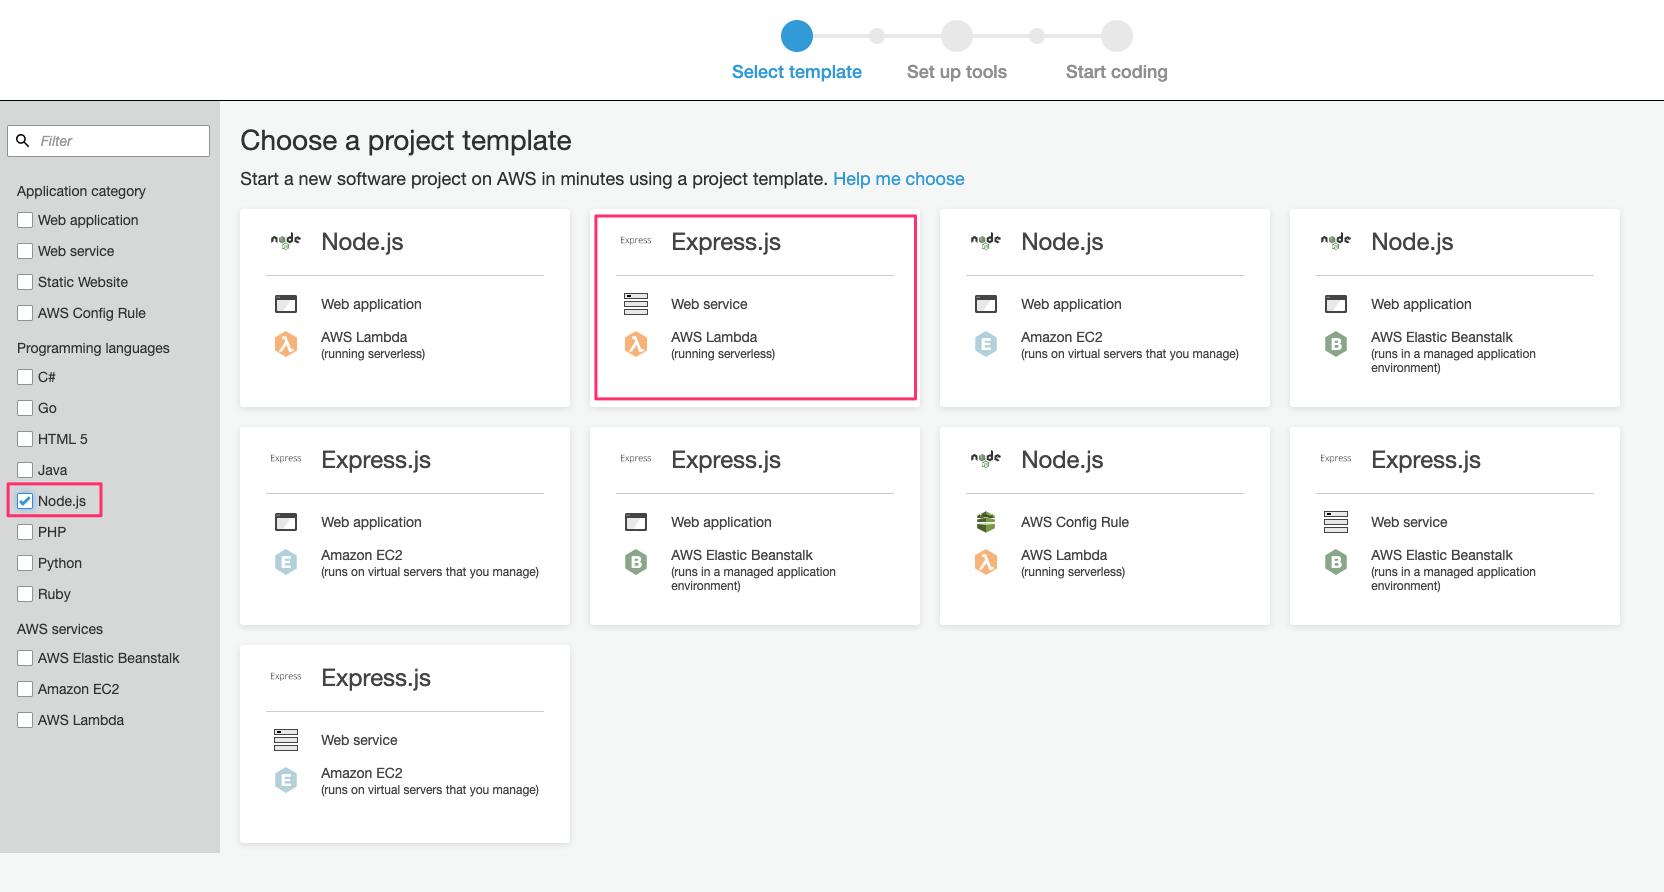Tick the Ruby language checkbox
1664x892 pixels.
click(x=25, y=594)
